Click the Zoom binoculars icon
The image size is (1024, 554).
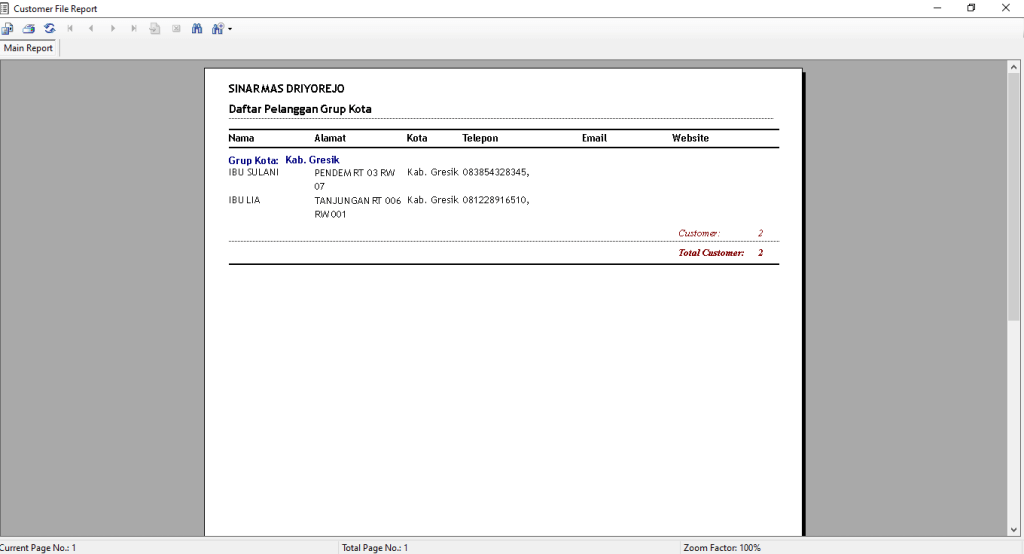click(217, 29)
